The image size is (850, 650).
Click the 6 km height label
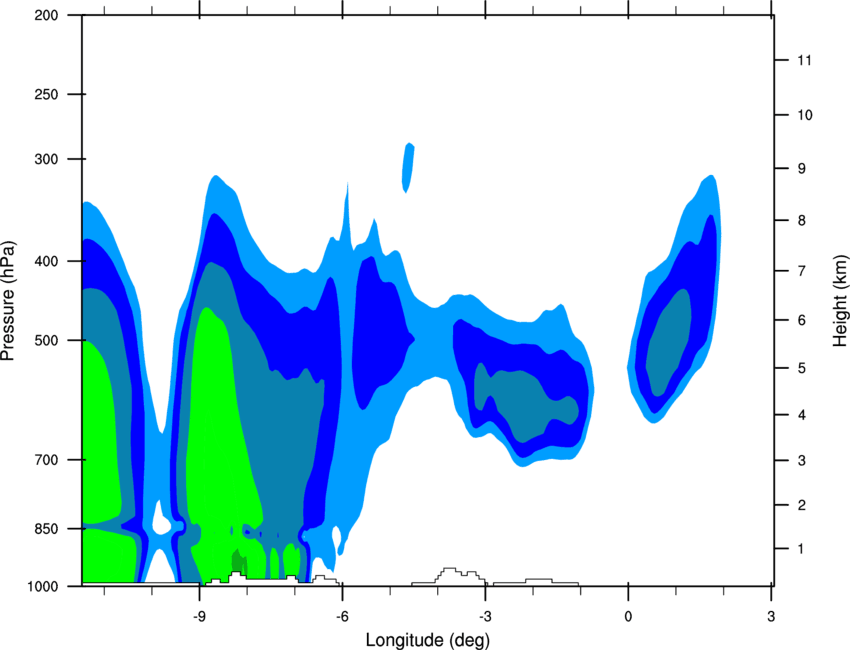point(802,320)
